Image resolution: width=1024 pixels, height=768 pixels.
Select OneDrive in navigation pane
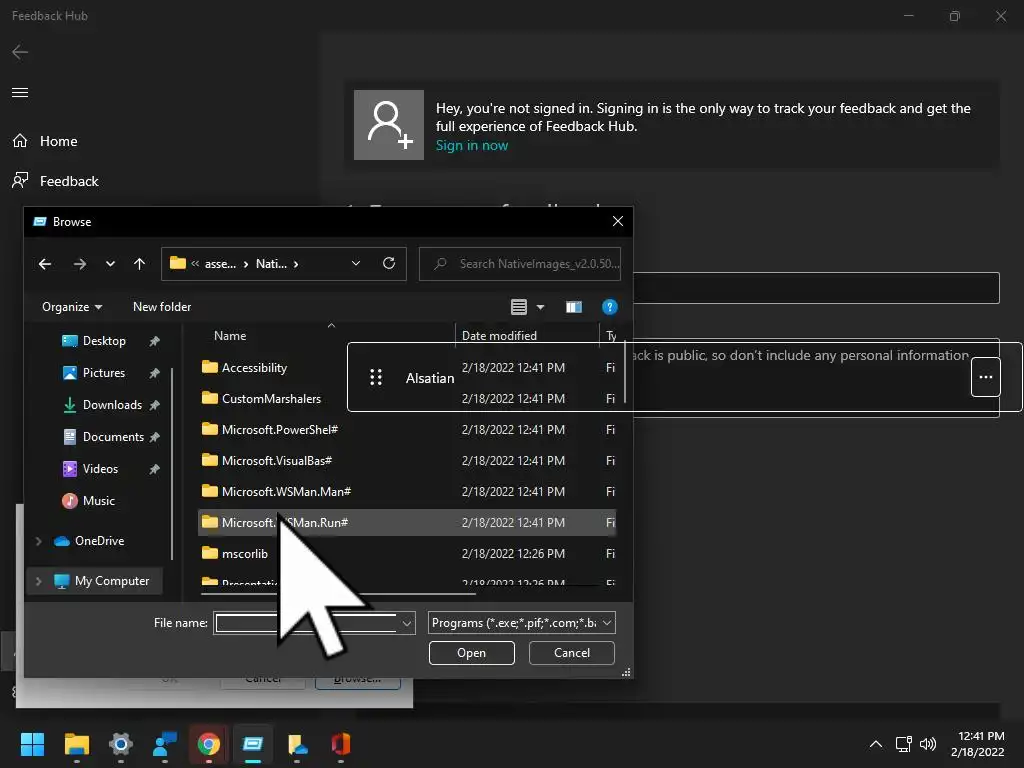[x=99, y=541]
